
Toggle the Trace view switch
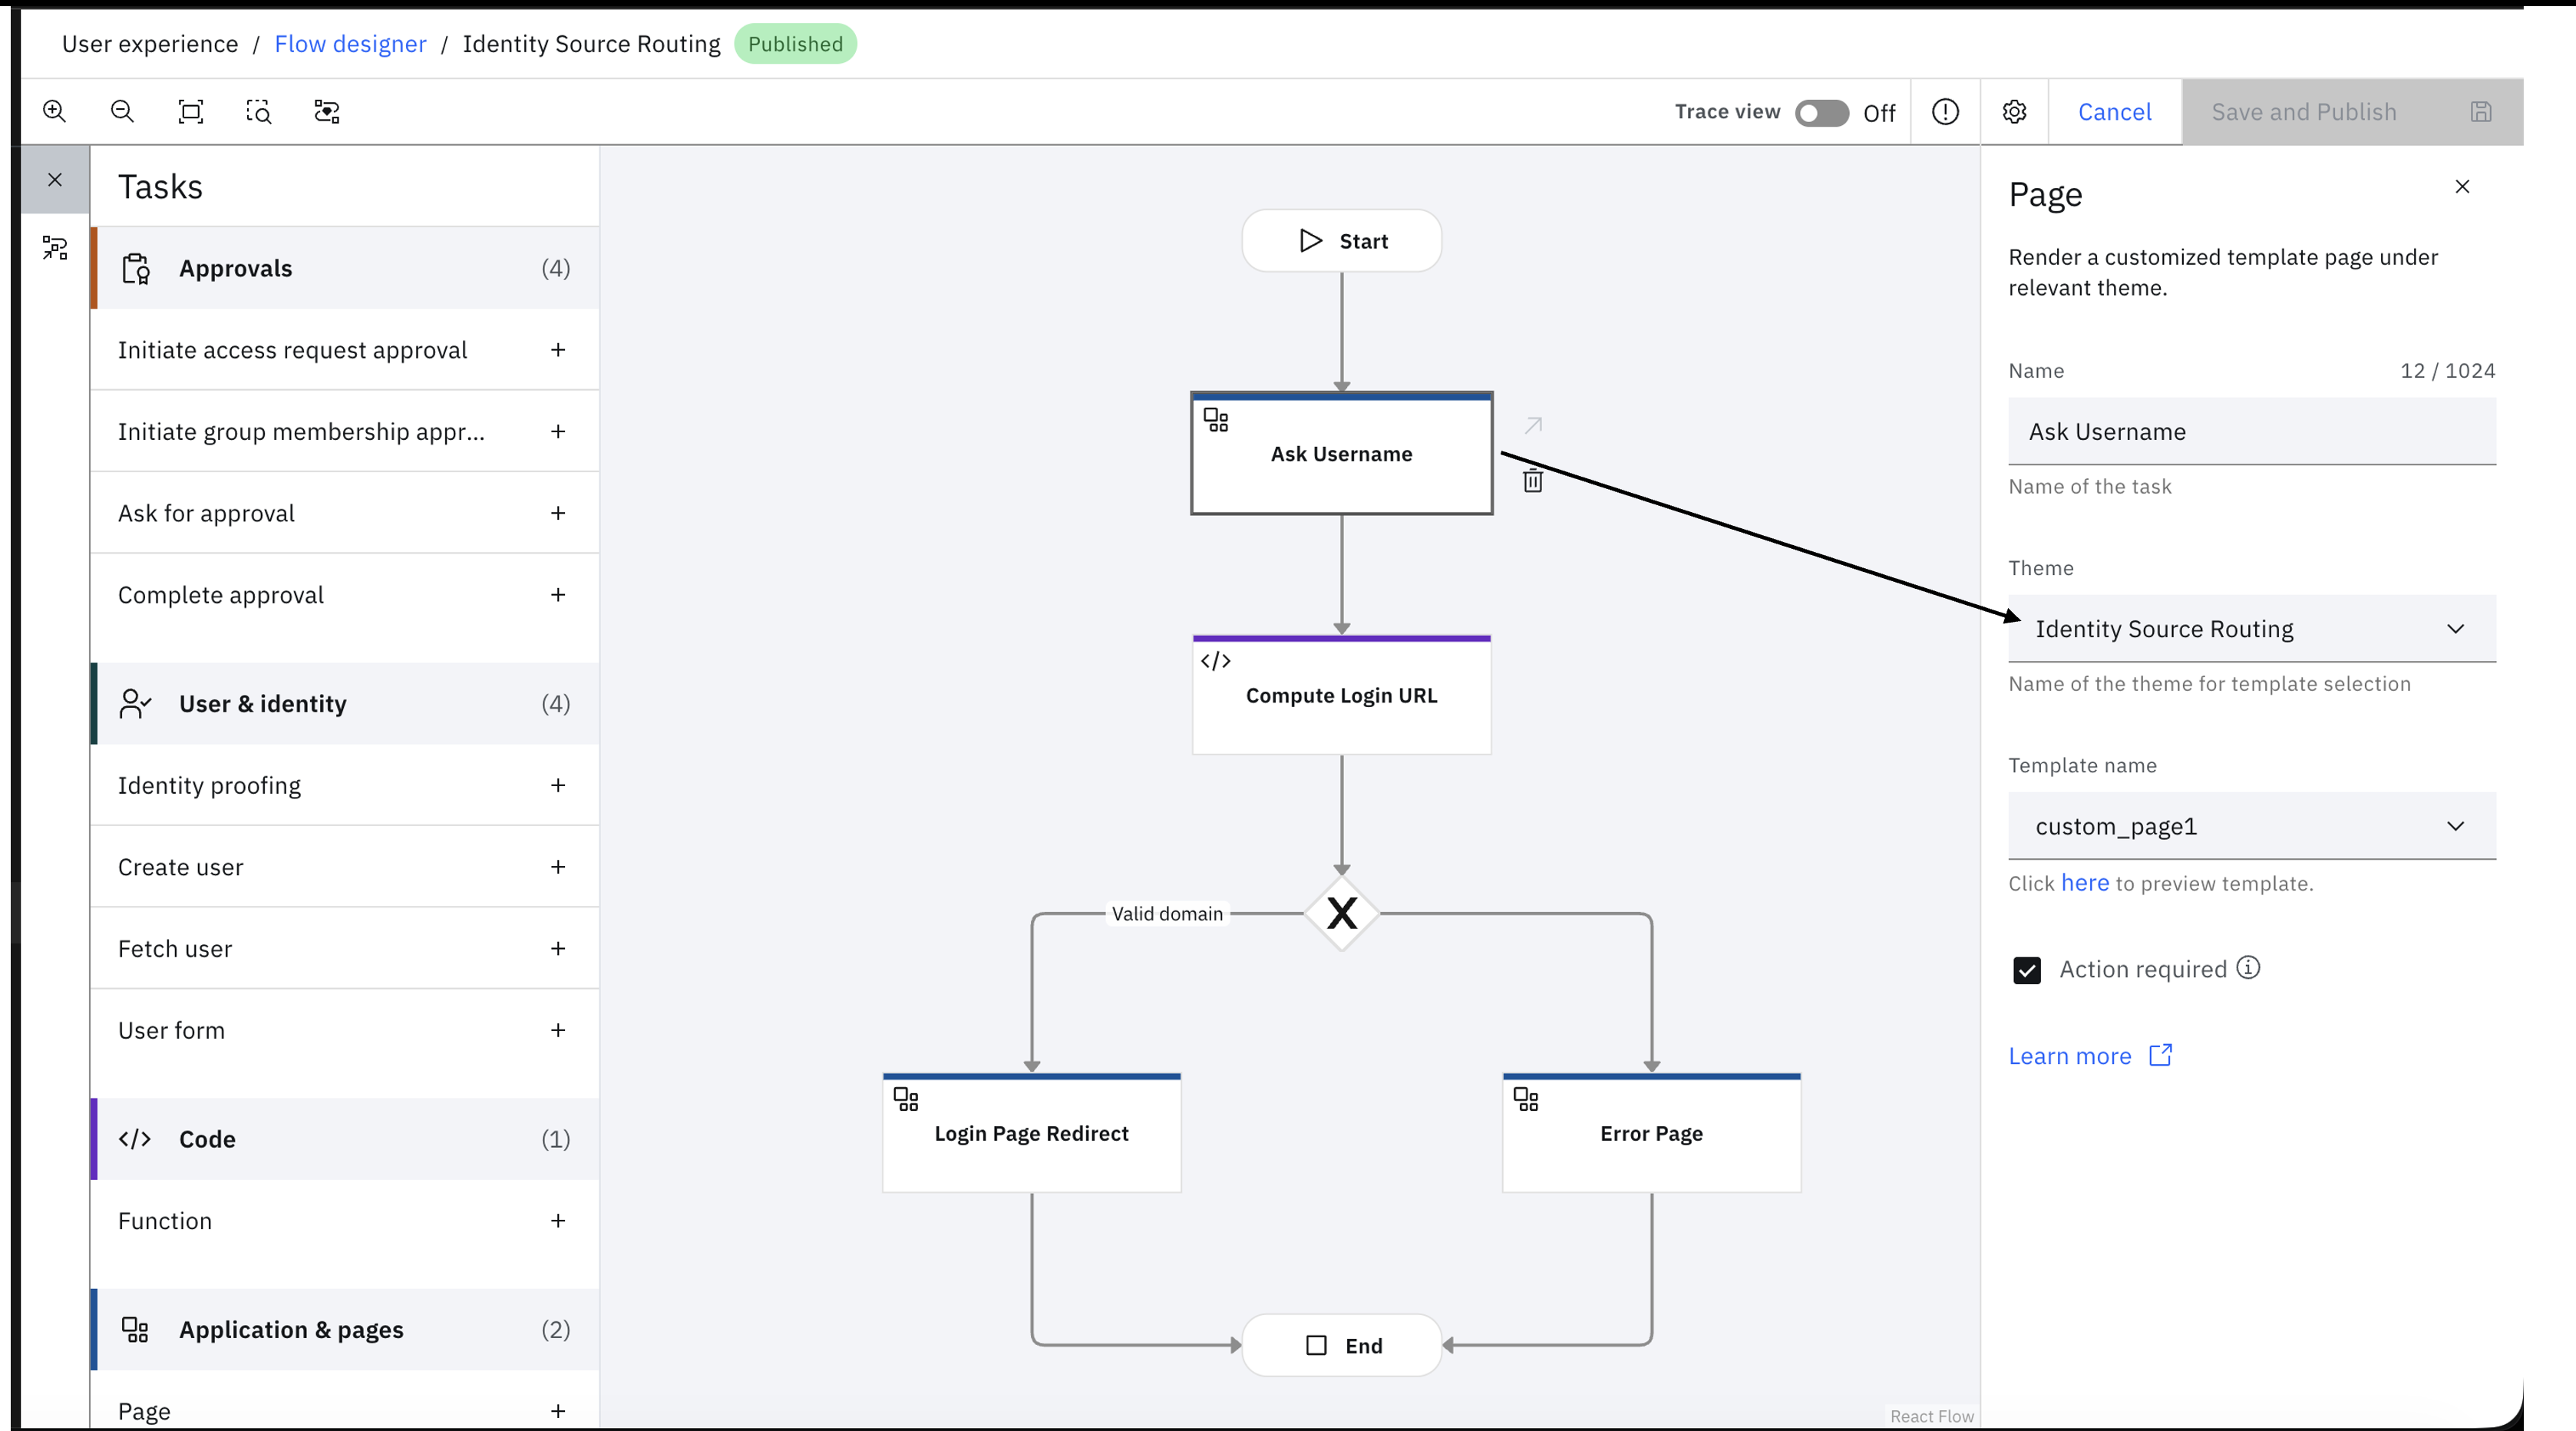coord(1821,112)
